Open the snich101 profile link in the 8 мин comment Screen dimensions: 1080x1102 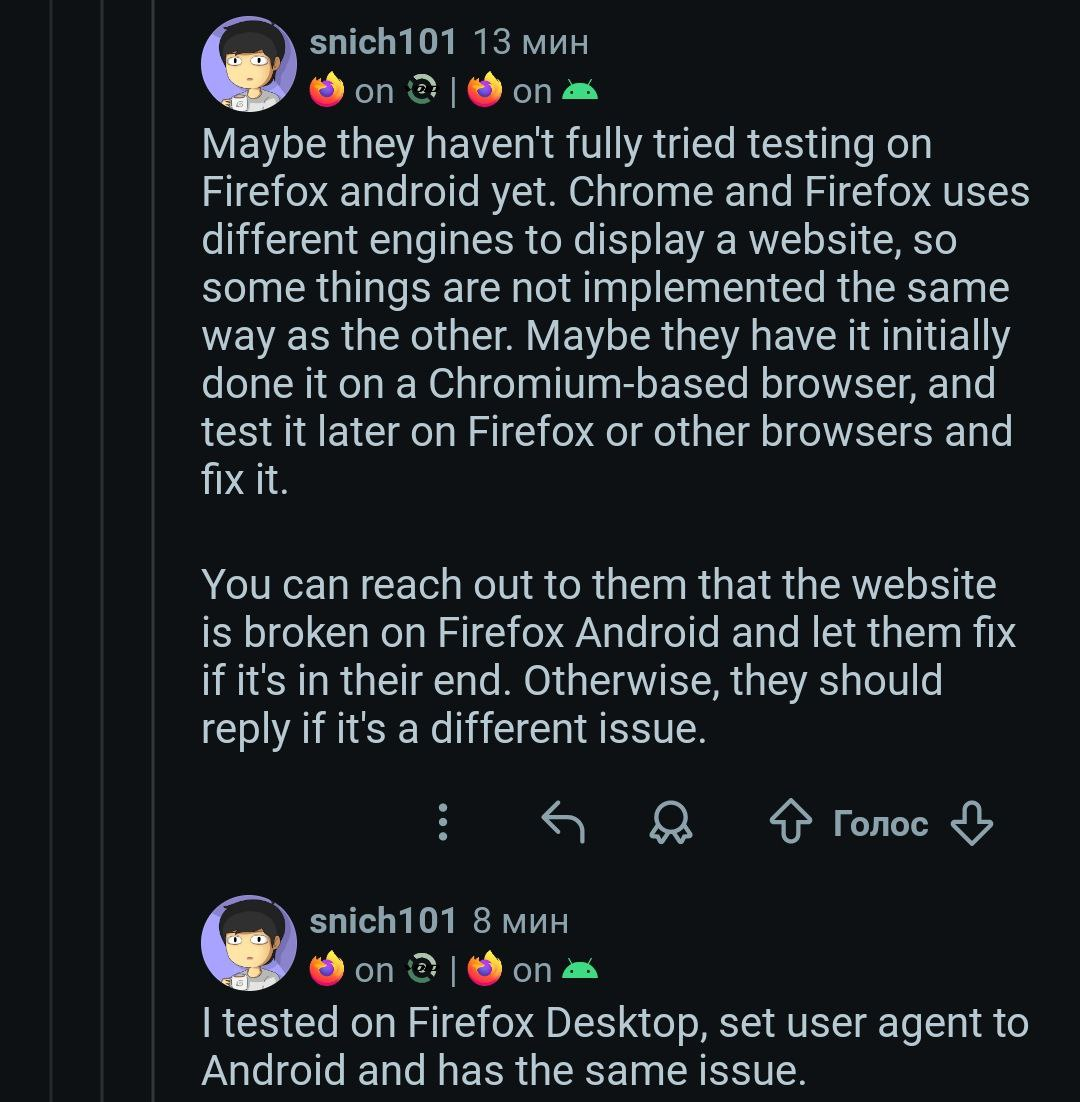pos(383,920)
